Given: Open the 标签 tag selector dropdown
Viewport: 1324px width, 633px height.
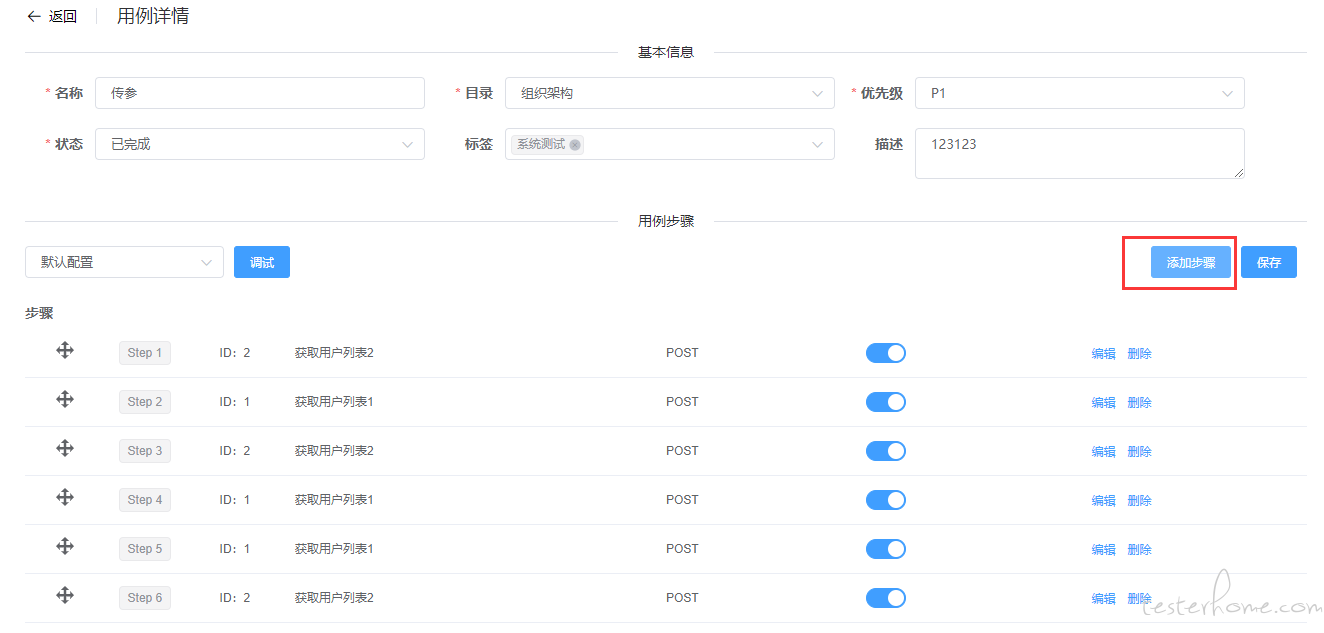Looking at the screenshot, I should 670,144.
